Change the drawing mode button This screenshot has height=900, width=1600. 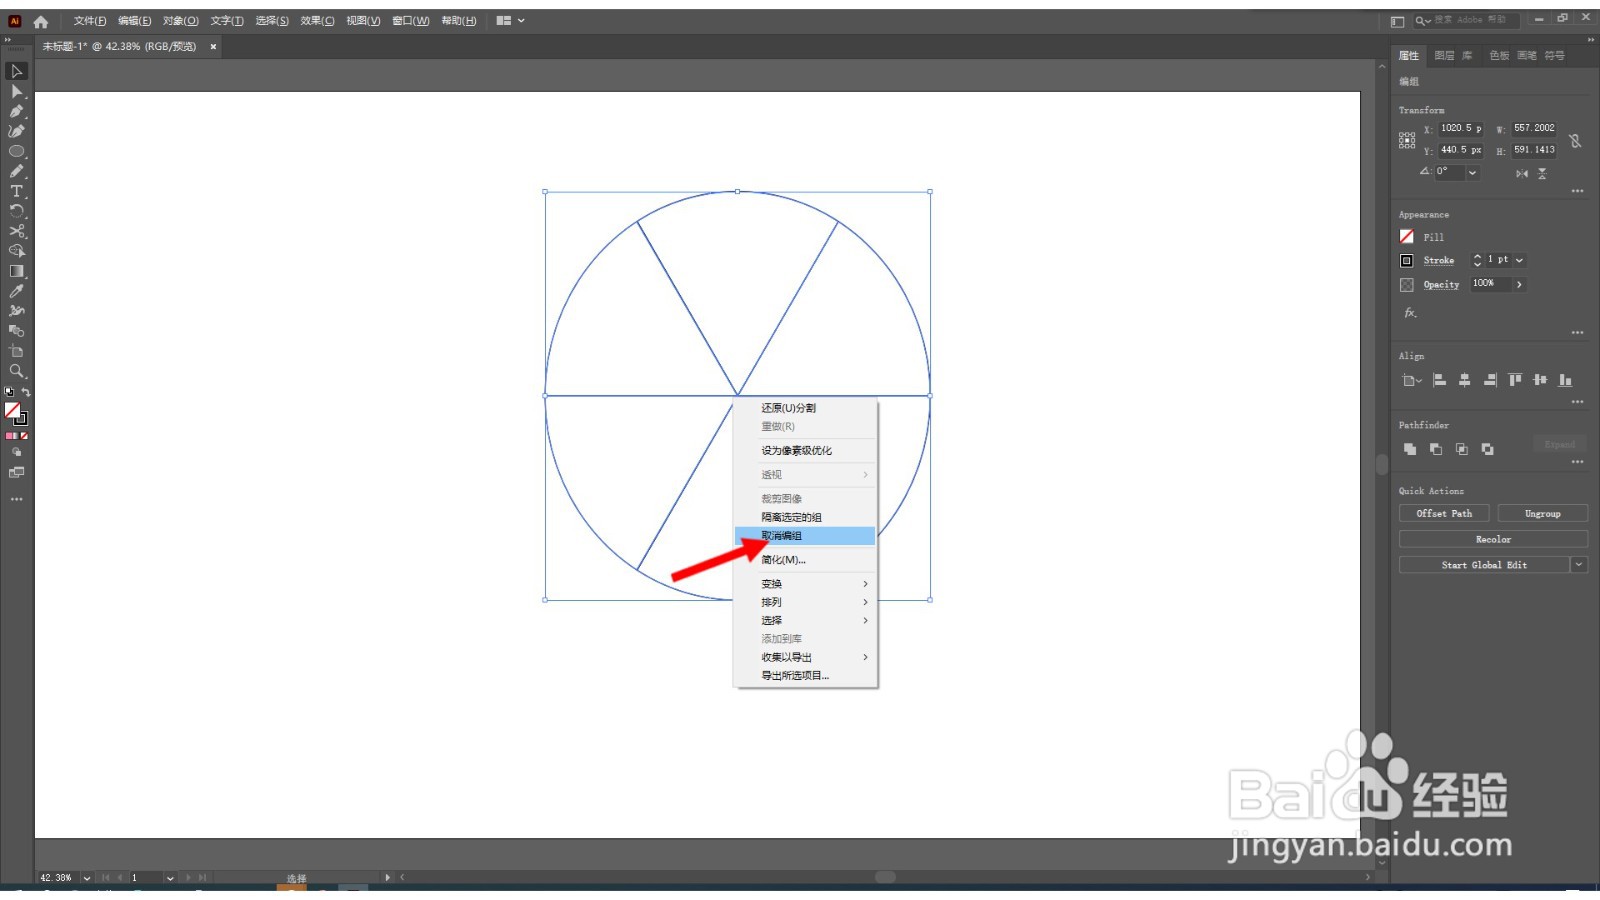point(16,452)
